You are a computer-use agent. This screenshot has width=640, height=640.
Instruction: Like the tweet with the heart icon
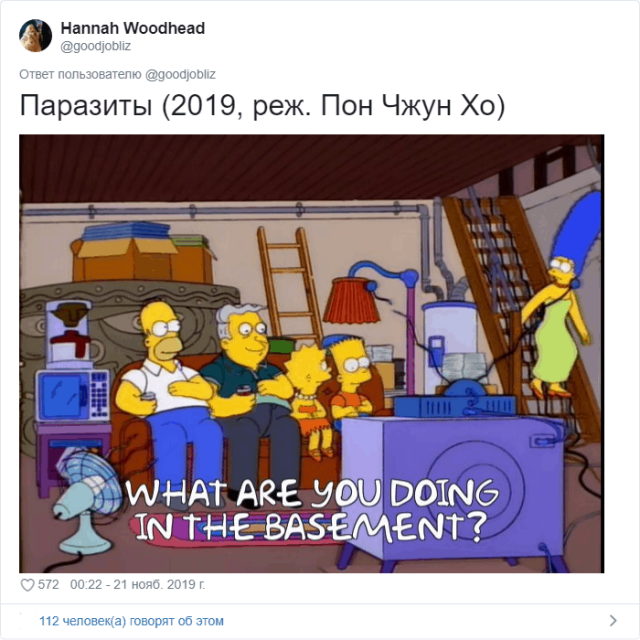click(27, 585)
